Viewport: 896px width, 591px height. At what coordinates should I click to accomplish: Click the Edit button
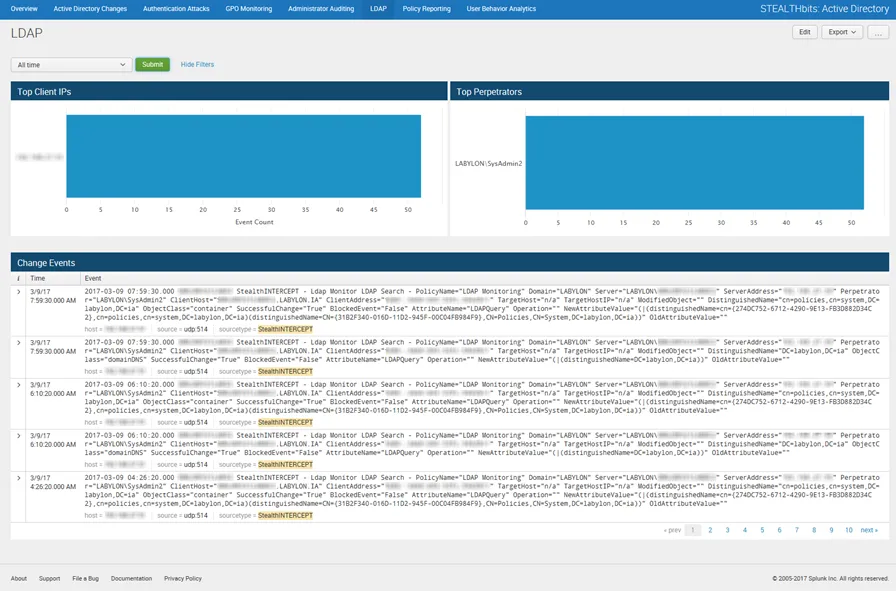point(805,32)
